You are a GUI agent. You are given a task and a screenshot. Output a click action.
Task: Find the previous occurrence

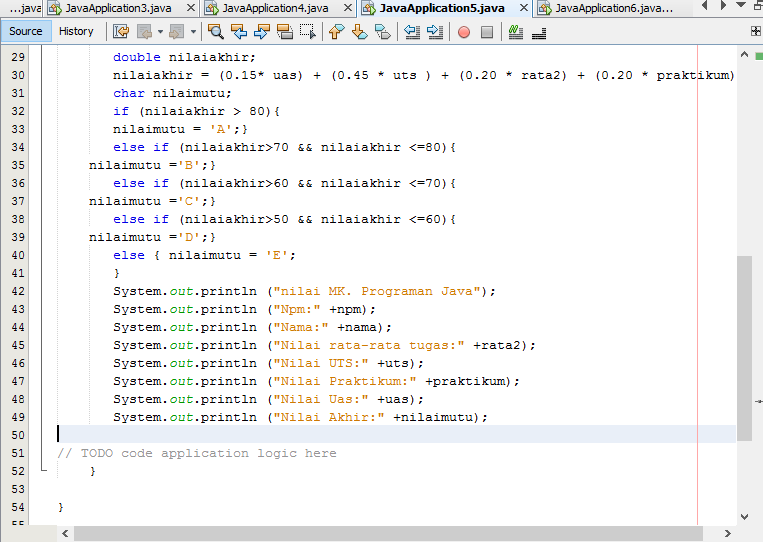pos(239,32)
